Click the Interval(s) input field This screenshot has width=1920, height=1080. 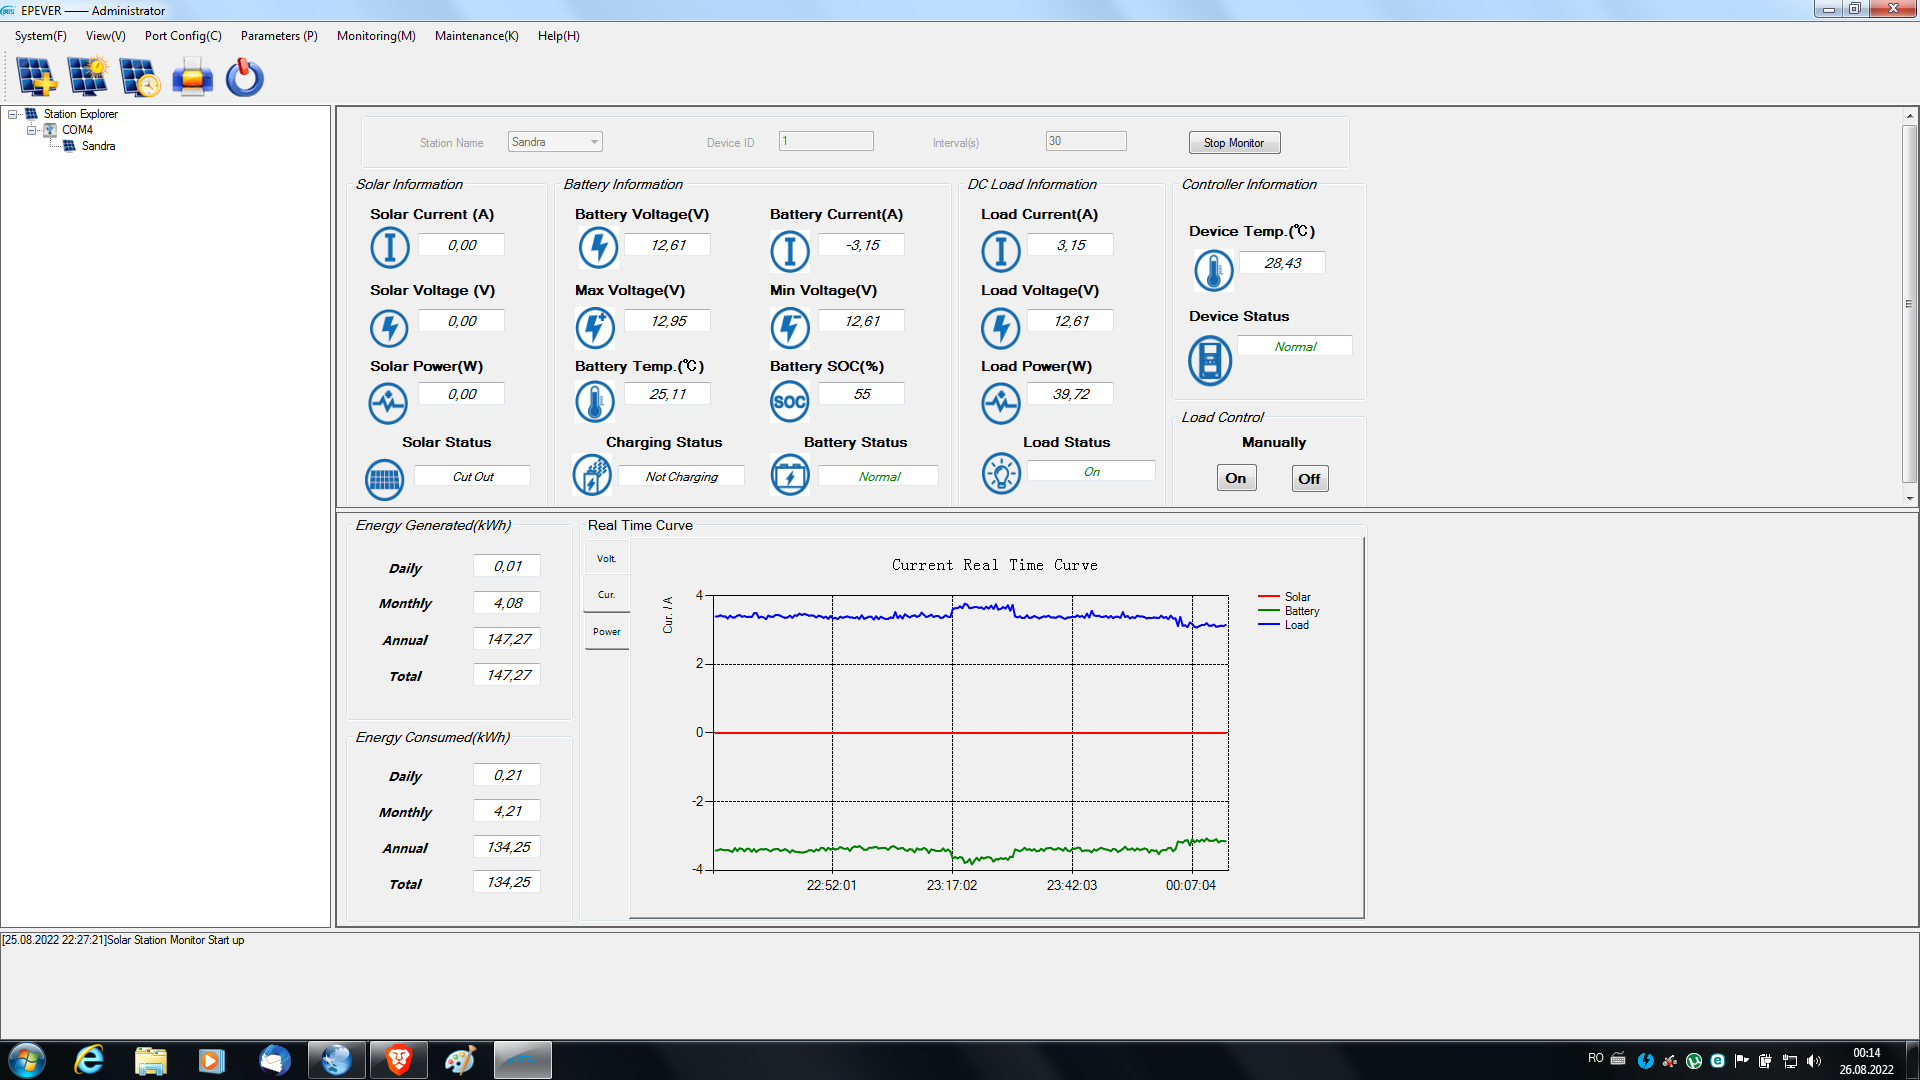[x=1086, y=141]
